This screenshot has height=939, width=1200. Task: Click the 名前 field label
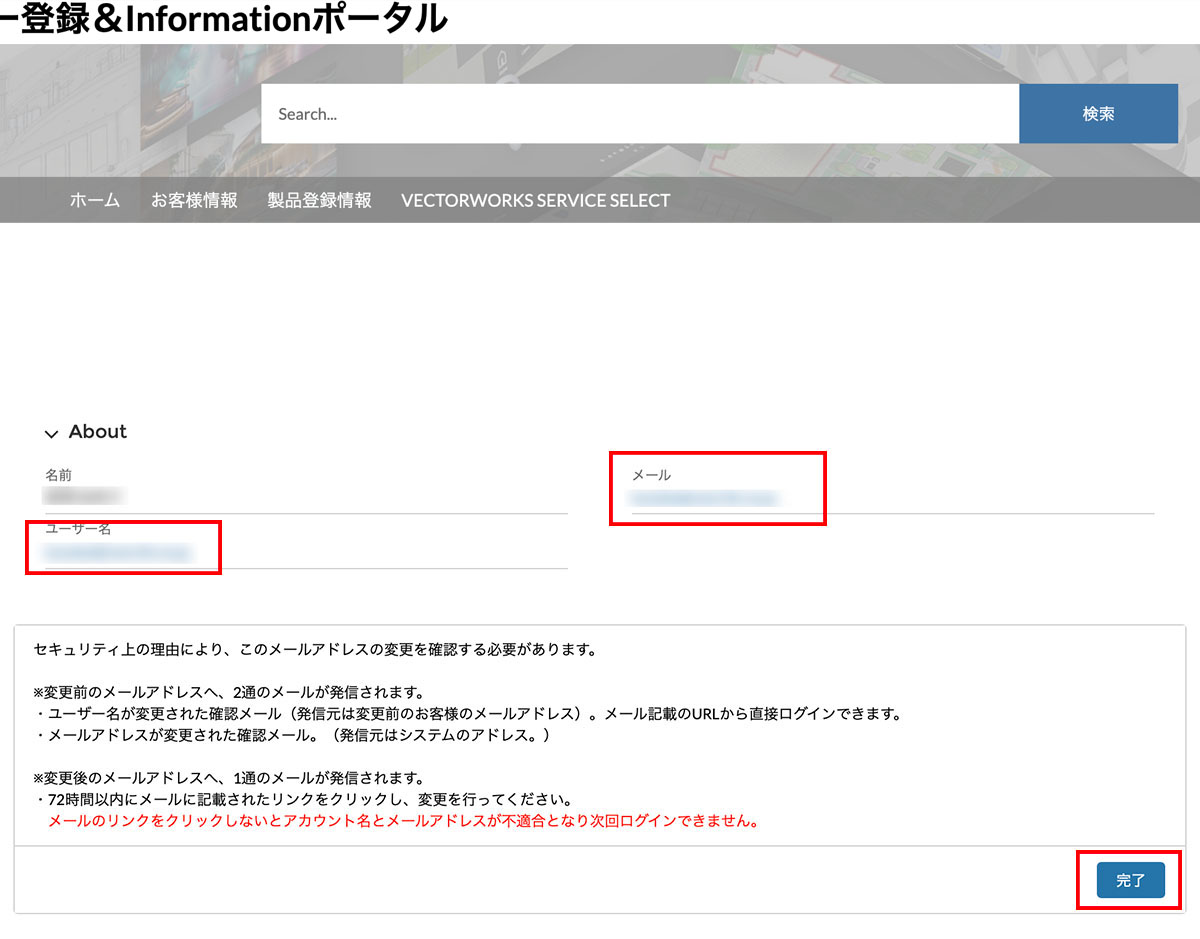(x=58, y=475)
